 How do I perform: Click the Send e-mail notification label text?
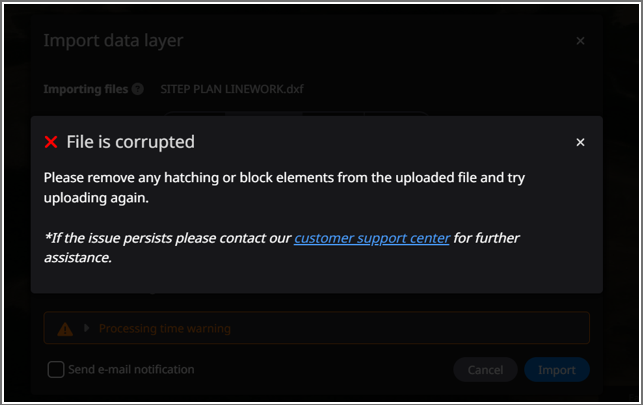(131, 370)
